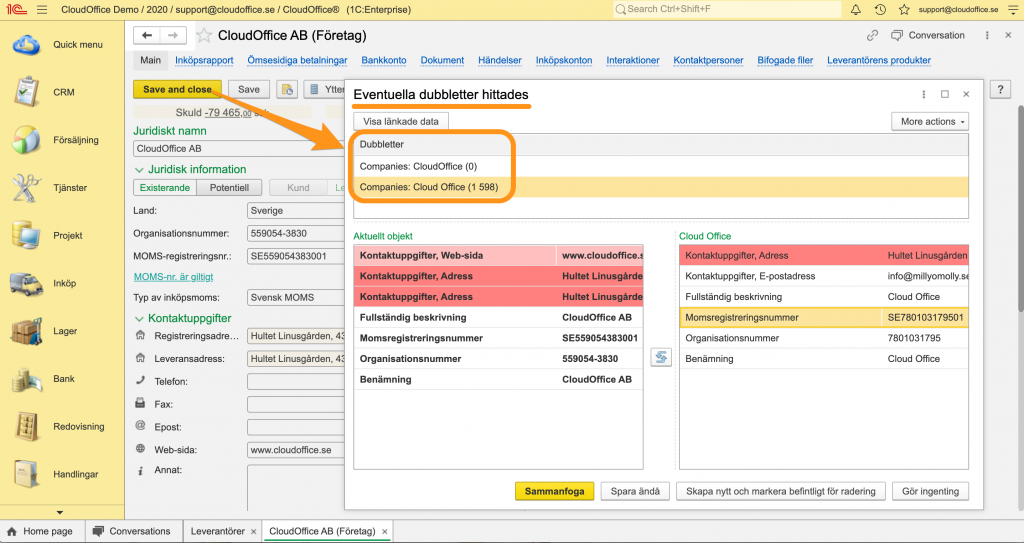Open Försäljning sidebar section
Image resolution: width=1024 pixels, height=543 pixels.
click(62, 140)
